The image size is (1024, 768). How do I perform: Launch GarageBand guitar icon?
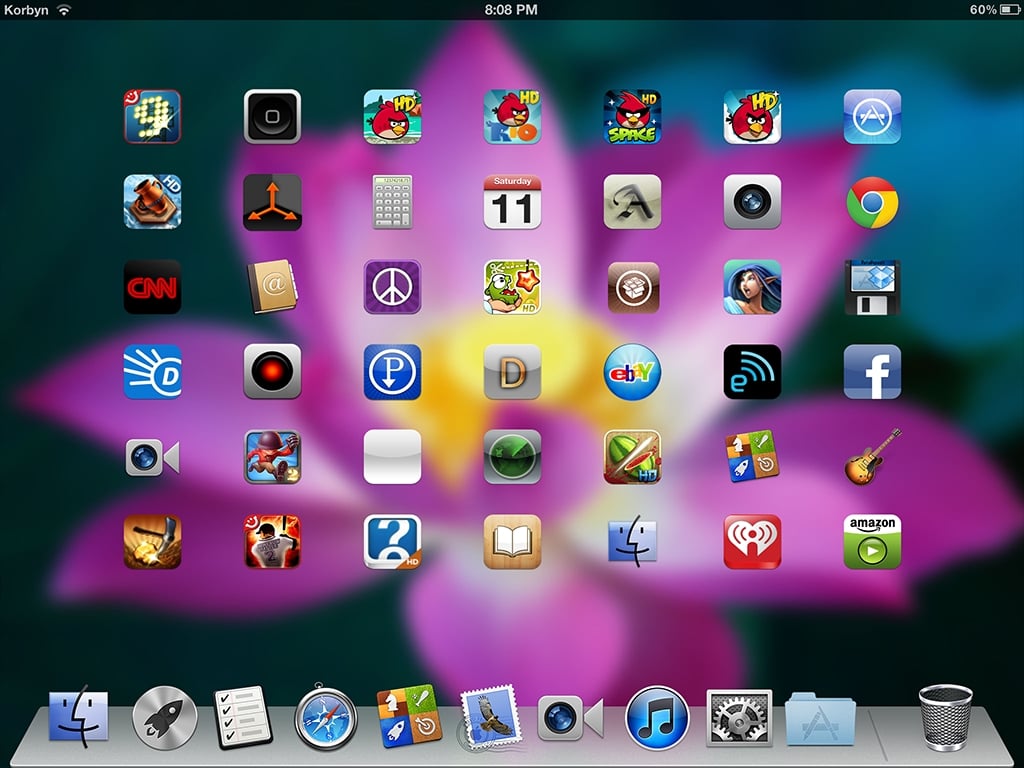872,456
